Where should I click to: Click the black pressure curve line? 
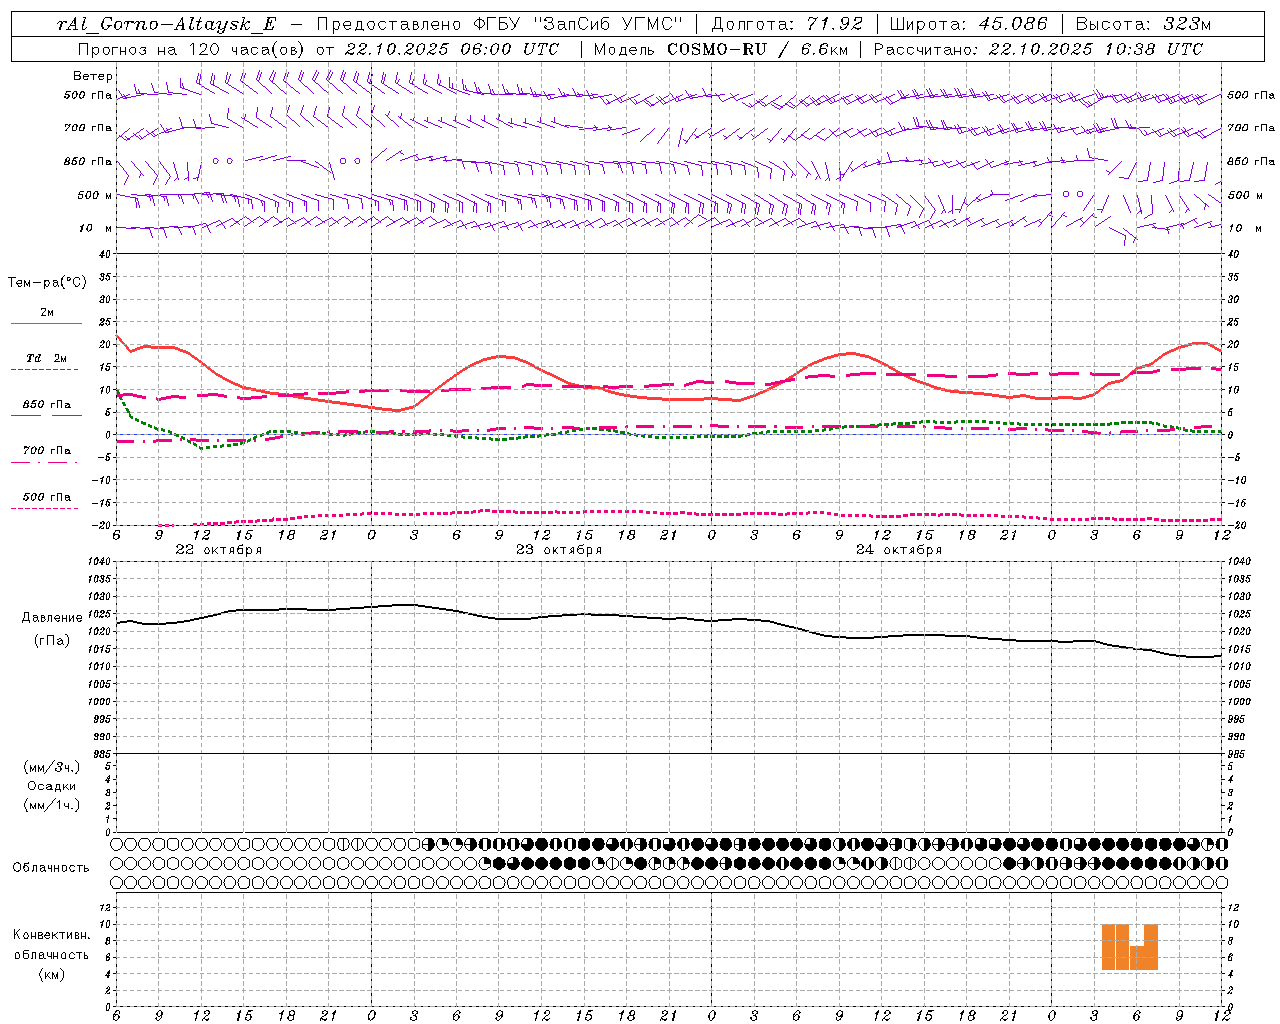tap(670, 618)
